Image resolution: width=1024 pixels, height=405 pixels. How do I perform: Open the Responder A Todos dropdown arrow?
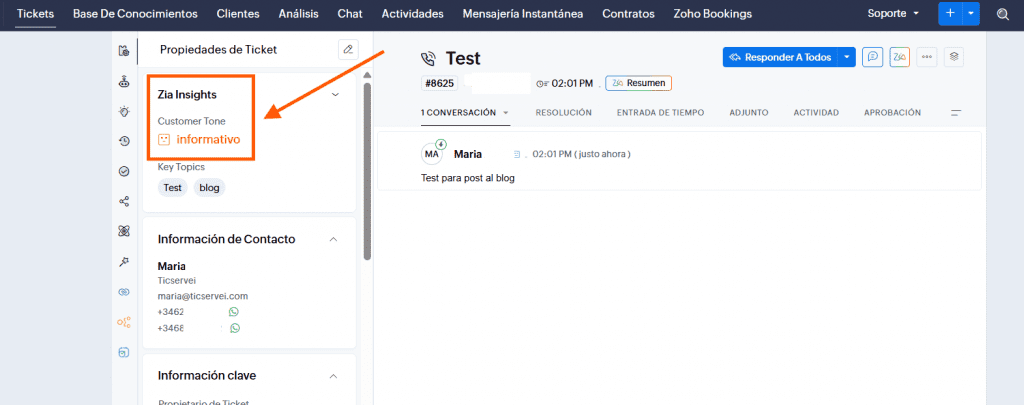(848, 57)
